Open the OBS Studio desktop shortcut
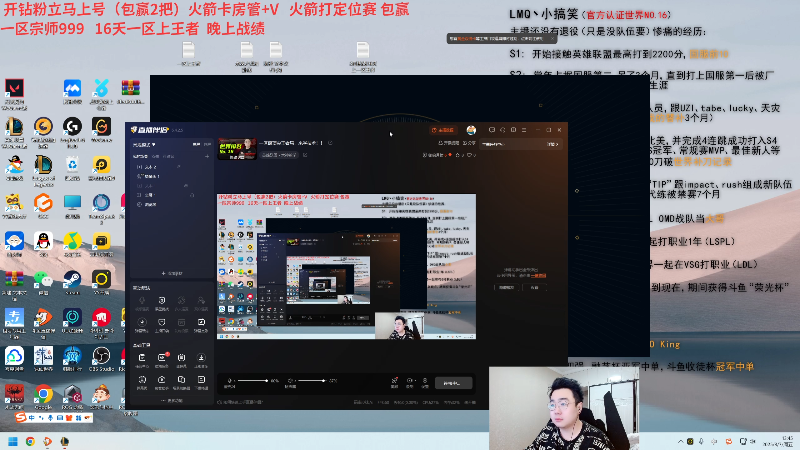This screenshot has width=800, height=450. [x=102, y=356]
